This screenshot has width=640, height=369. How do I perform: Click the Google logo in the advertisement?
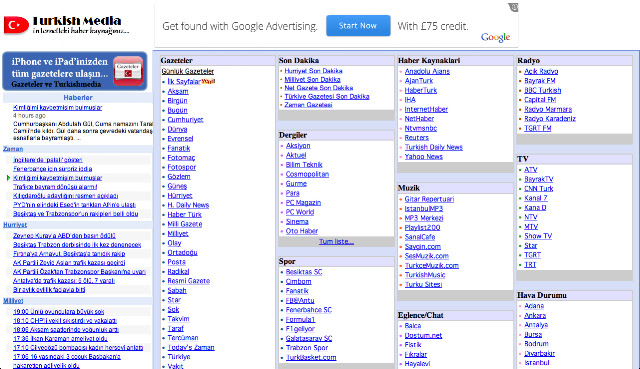coord(496,37)
